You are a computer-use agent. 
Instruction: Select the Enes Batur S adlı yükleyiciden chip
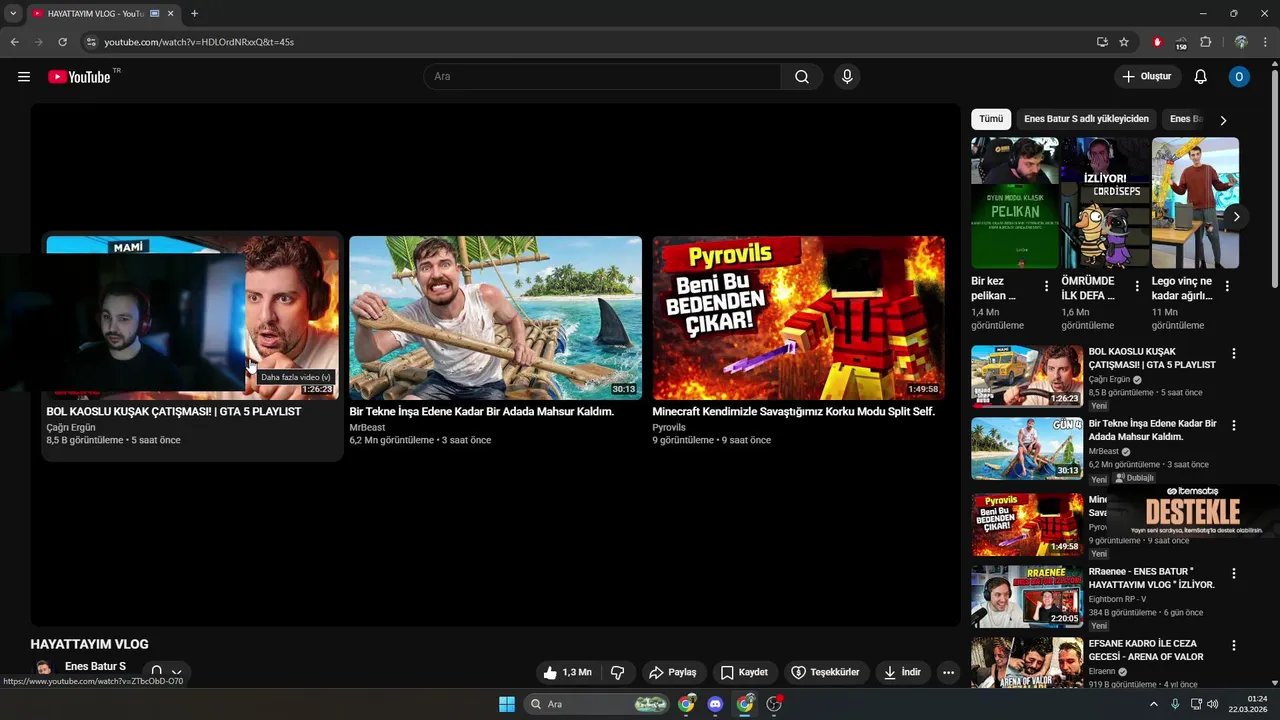pos(1086,119)
